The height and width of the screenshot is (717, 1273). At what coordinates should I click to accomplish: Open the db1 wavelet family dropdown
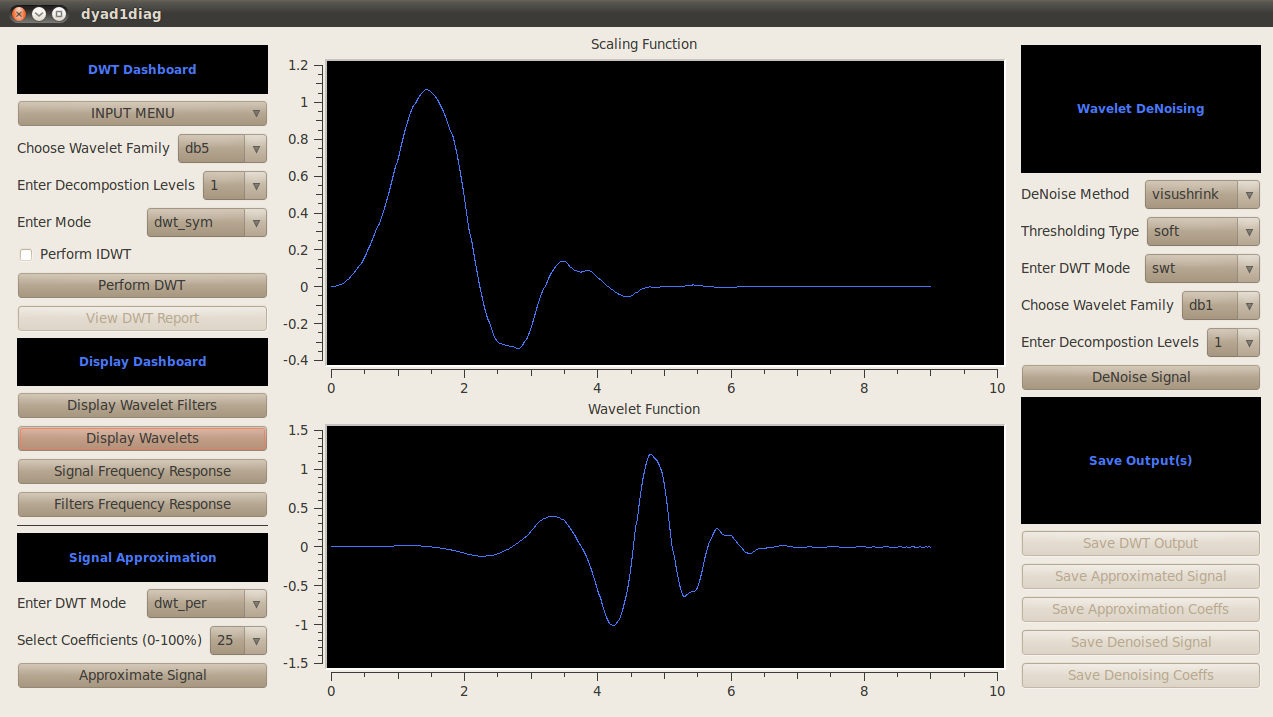point(1221,305)
